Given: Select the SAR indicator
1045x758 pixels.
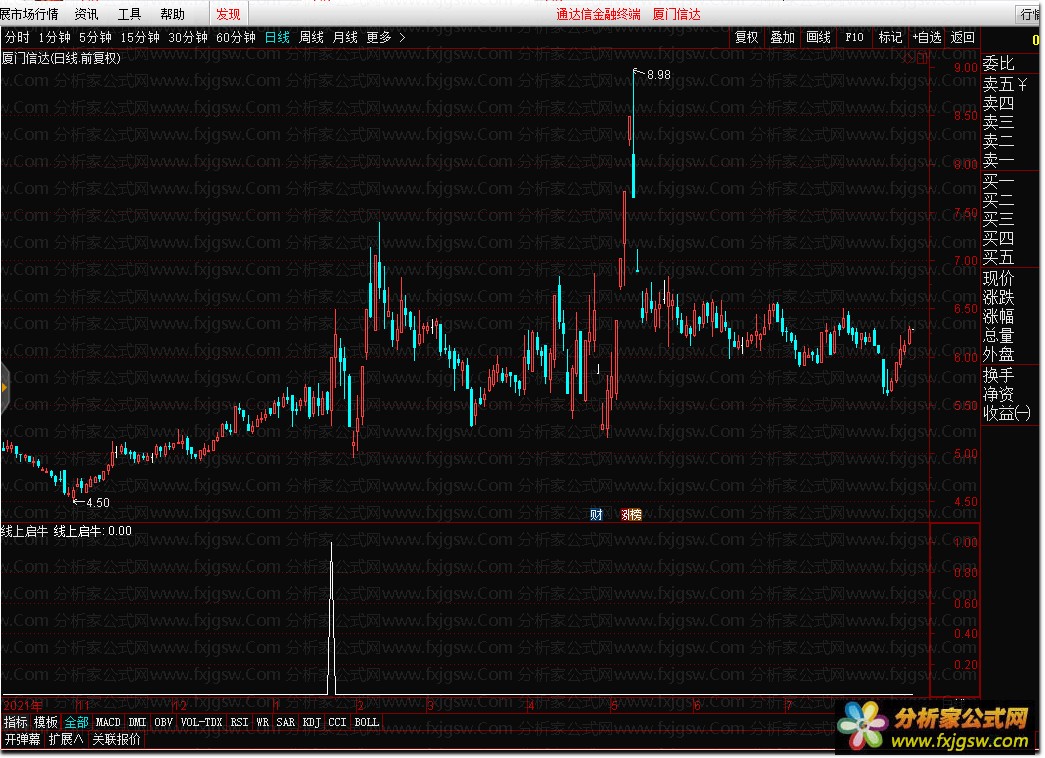Looking at the screenshot, I should 286,722.
